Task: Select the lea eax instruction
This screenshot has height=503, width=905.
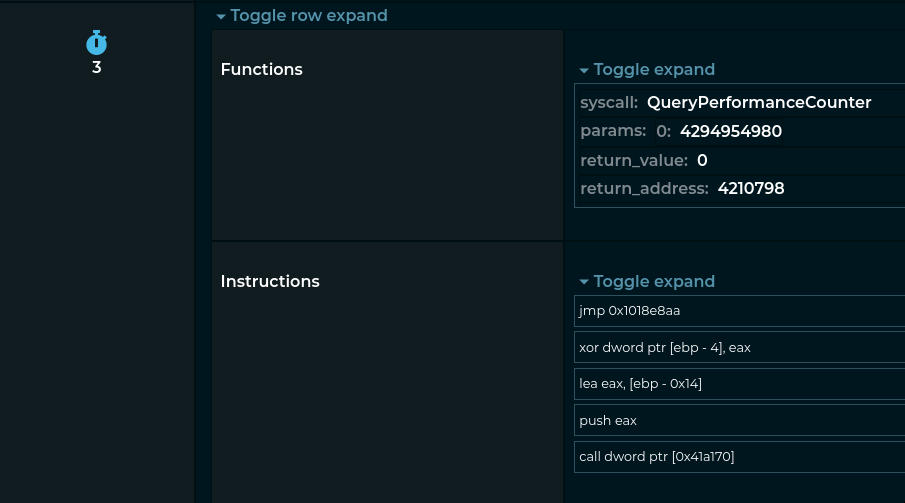Action: tap(640, 384)
